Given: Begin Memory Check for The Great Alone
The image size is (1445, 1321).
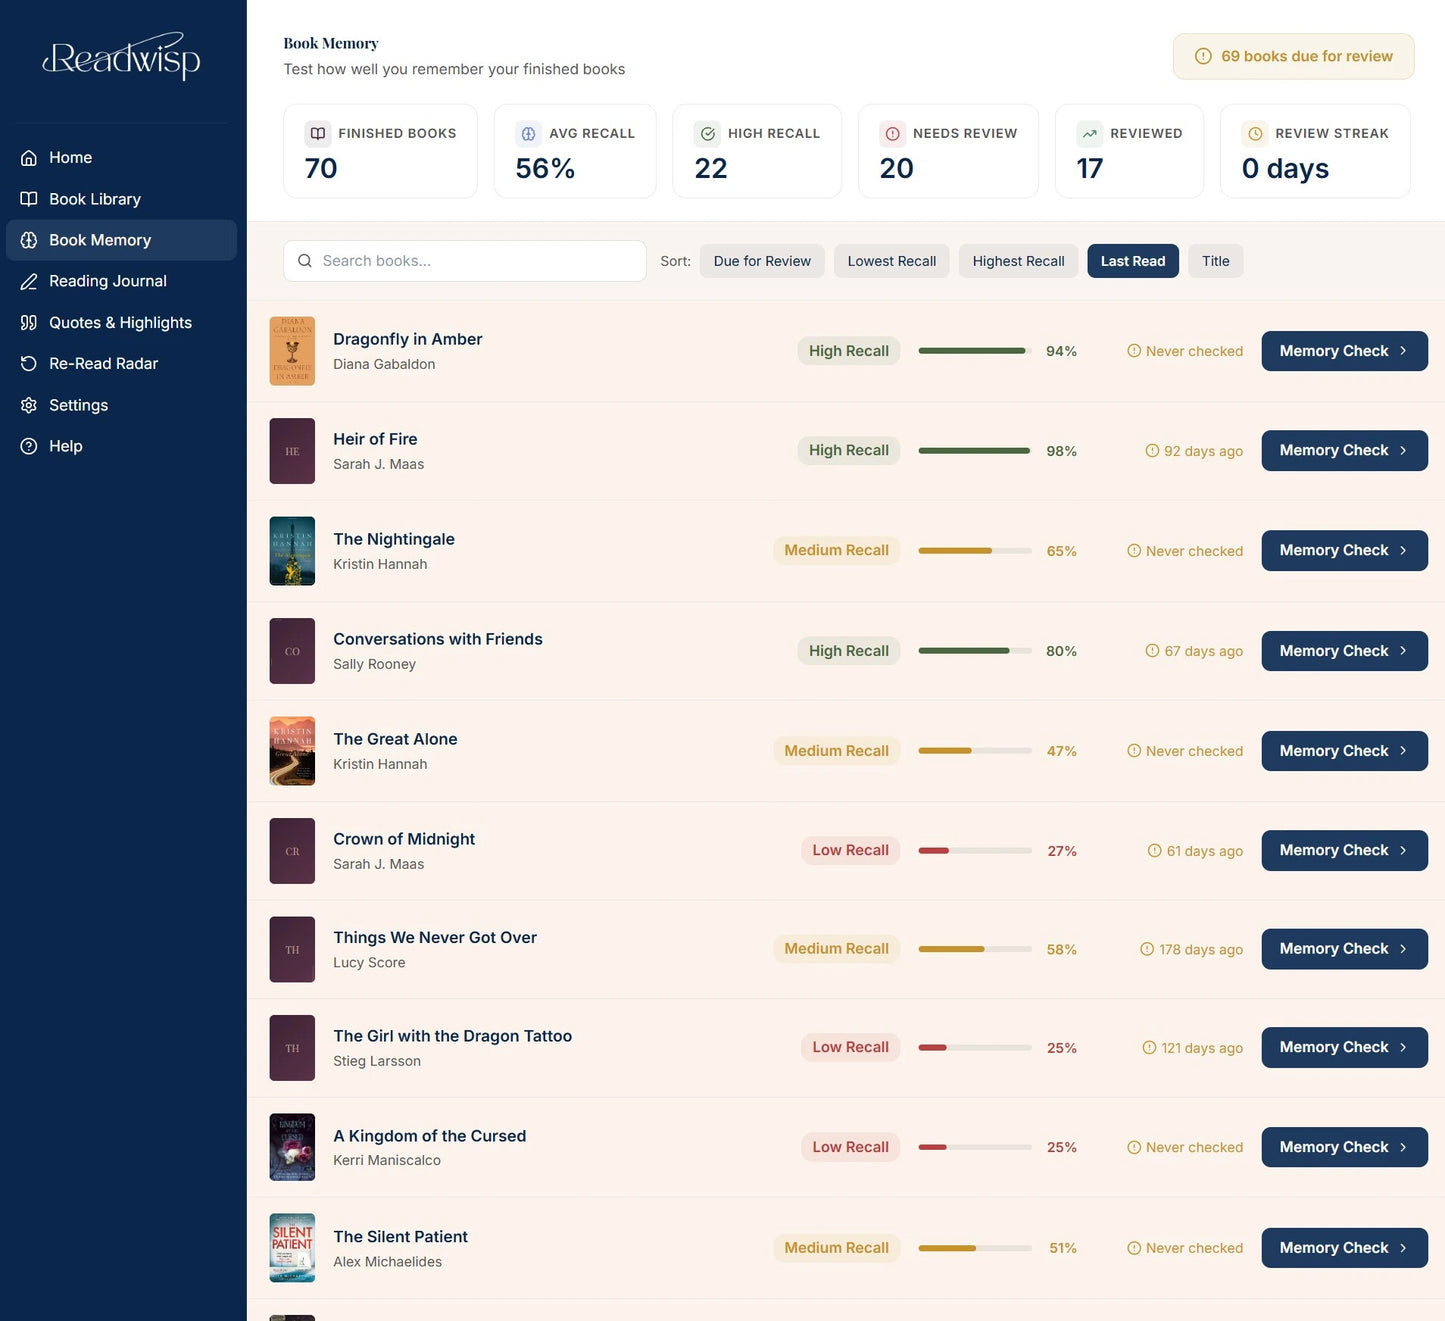Looking at the screenshot, I should coord(1345,751).
